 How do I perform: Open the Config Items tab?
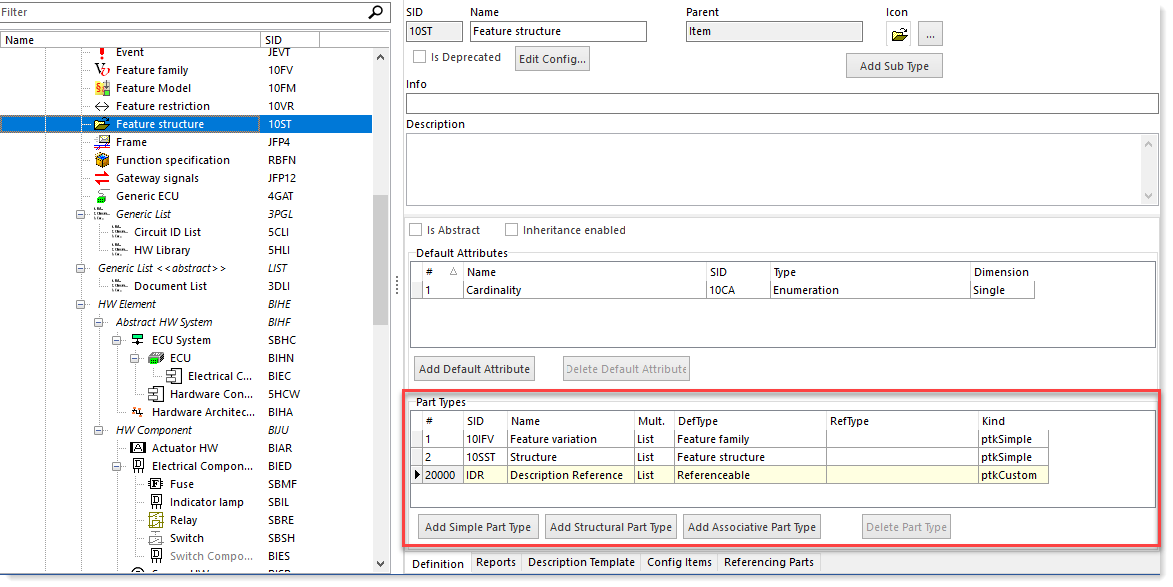[x=679, y=563]
